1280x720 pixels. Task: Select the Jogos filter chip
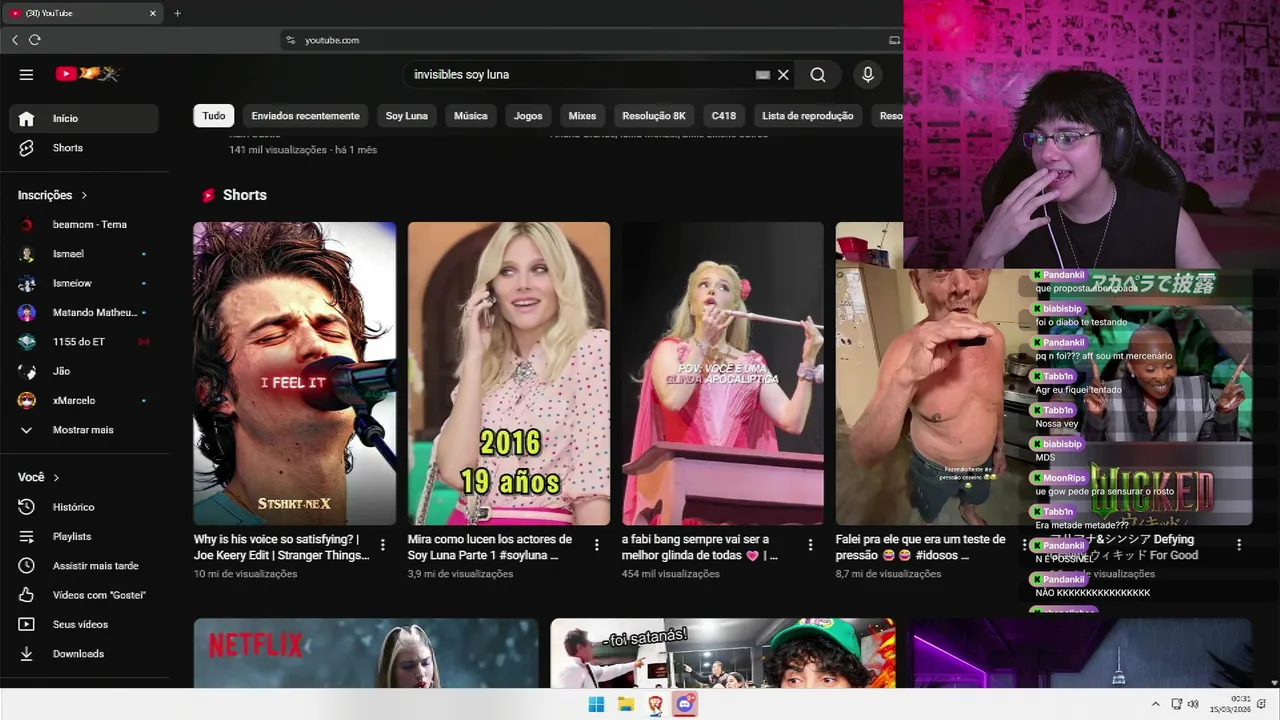click(528, 116)
